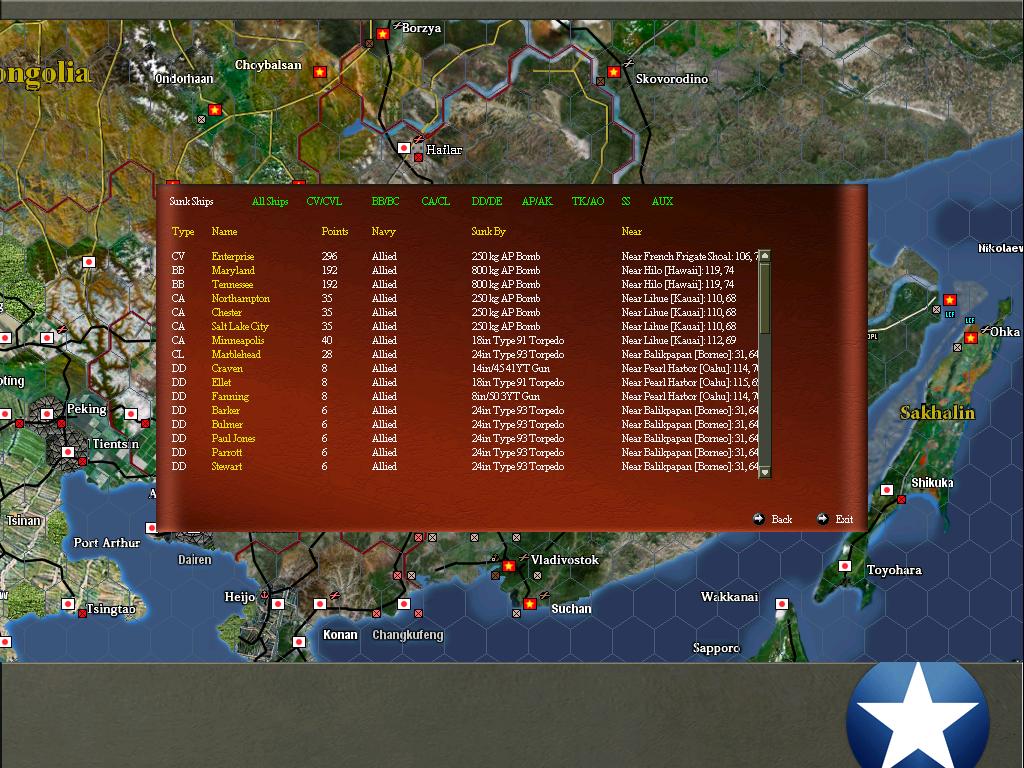
Task: Select the Marblehead ship name
Action: pos(236,355)
